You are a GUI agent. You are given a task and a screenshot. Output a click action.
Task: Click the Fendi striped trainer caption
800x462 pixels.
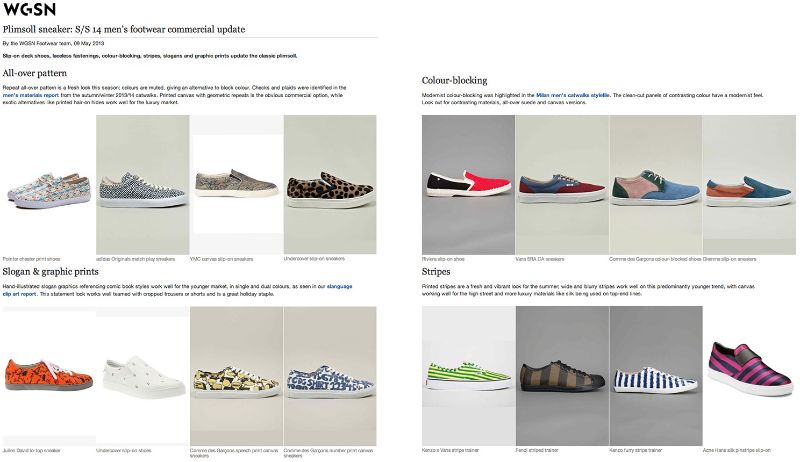[x=537, y=450]
